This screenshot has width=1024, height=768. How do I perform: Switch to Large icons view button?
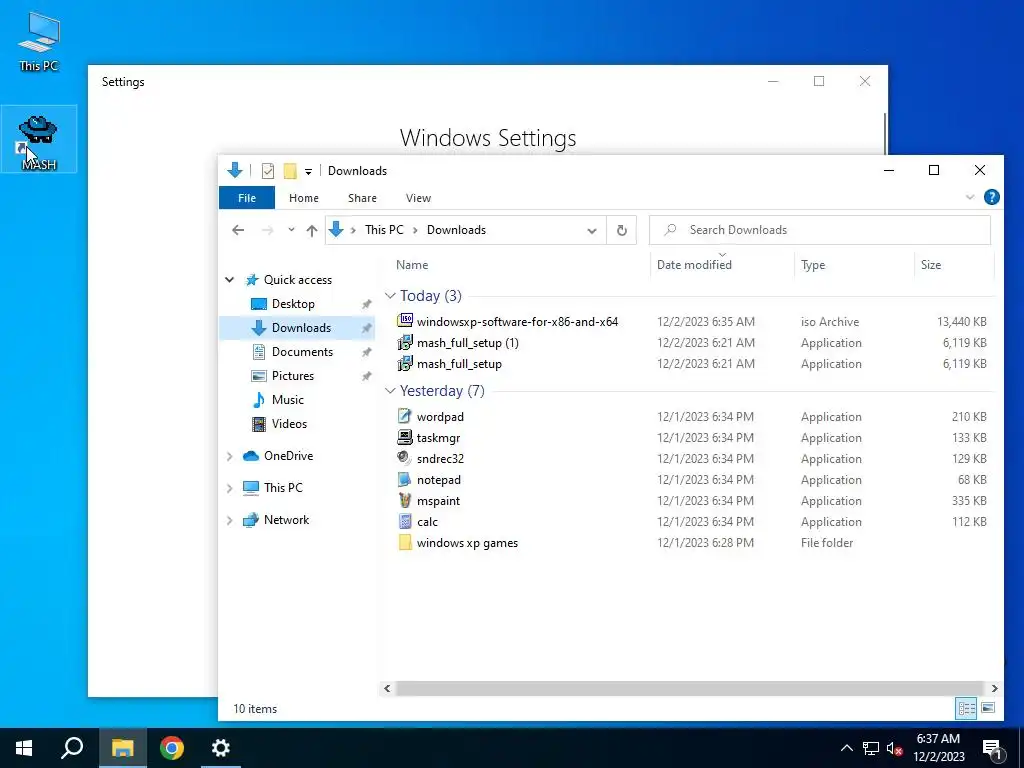(x=988, y=708)
